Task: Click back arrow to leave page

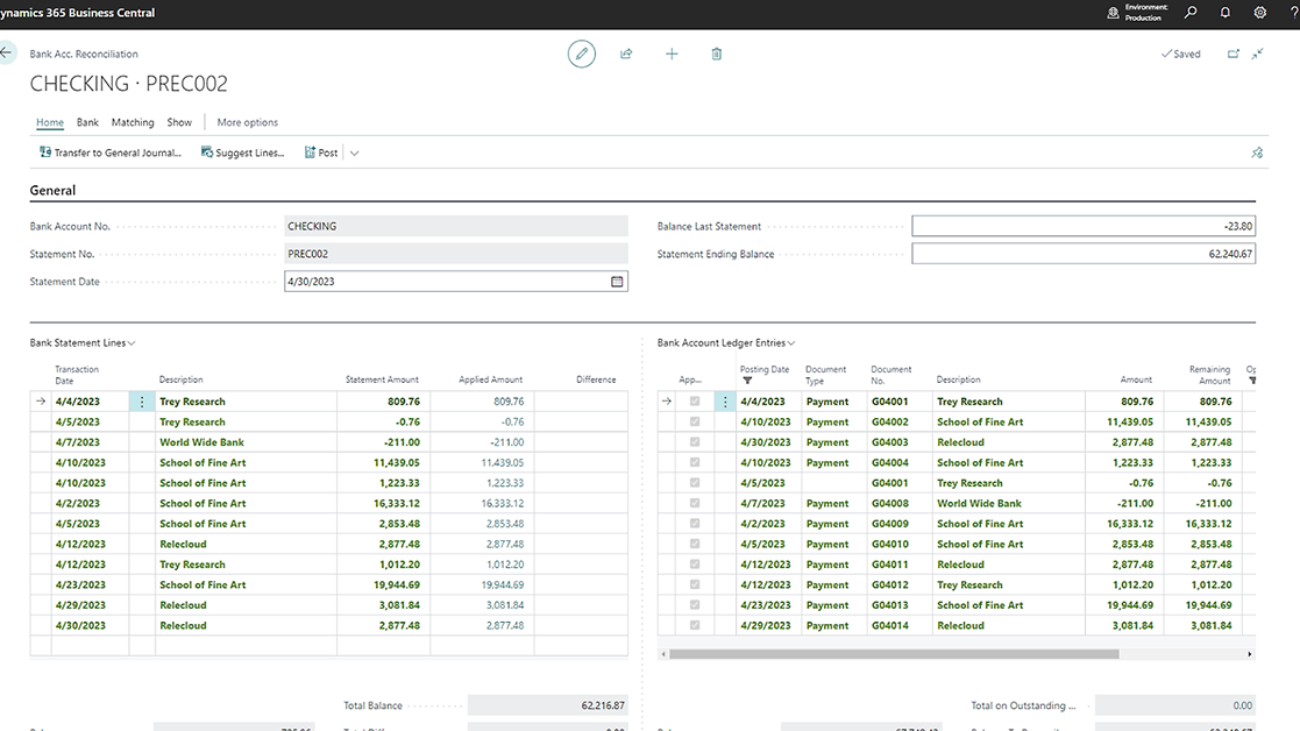Action: [x=8, y=54]
